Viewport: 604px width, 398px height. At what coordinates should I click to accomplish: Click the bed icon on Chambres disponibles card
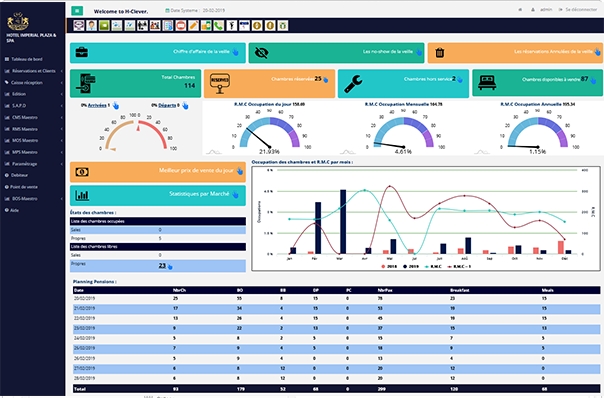click(x=487, y=83)
